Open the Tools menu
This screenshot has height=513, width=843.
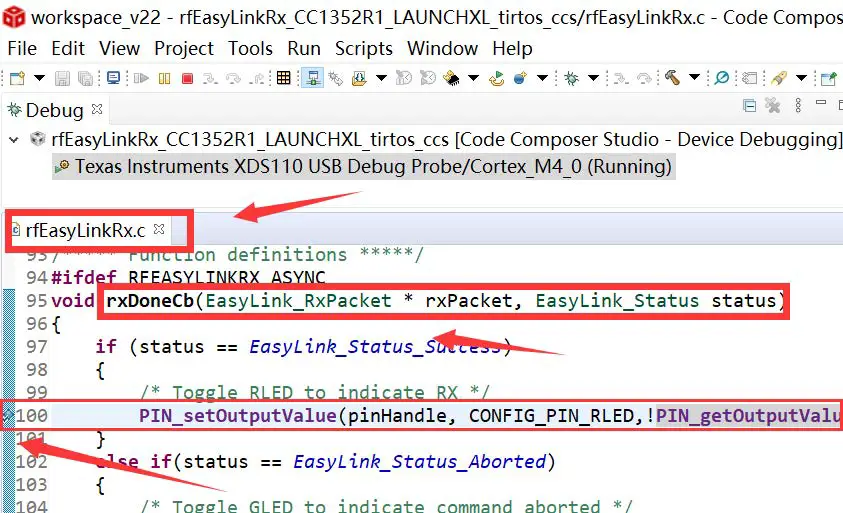point(250,48)
